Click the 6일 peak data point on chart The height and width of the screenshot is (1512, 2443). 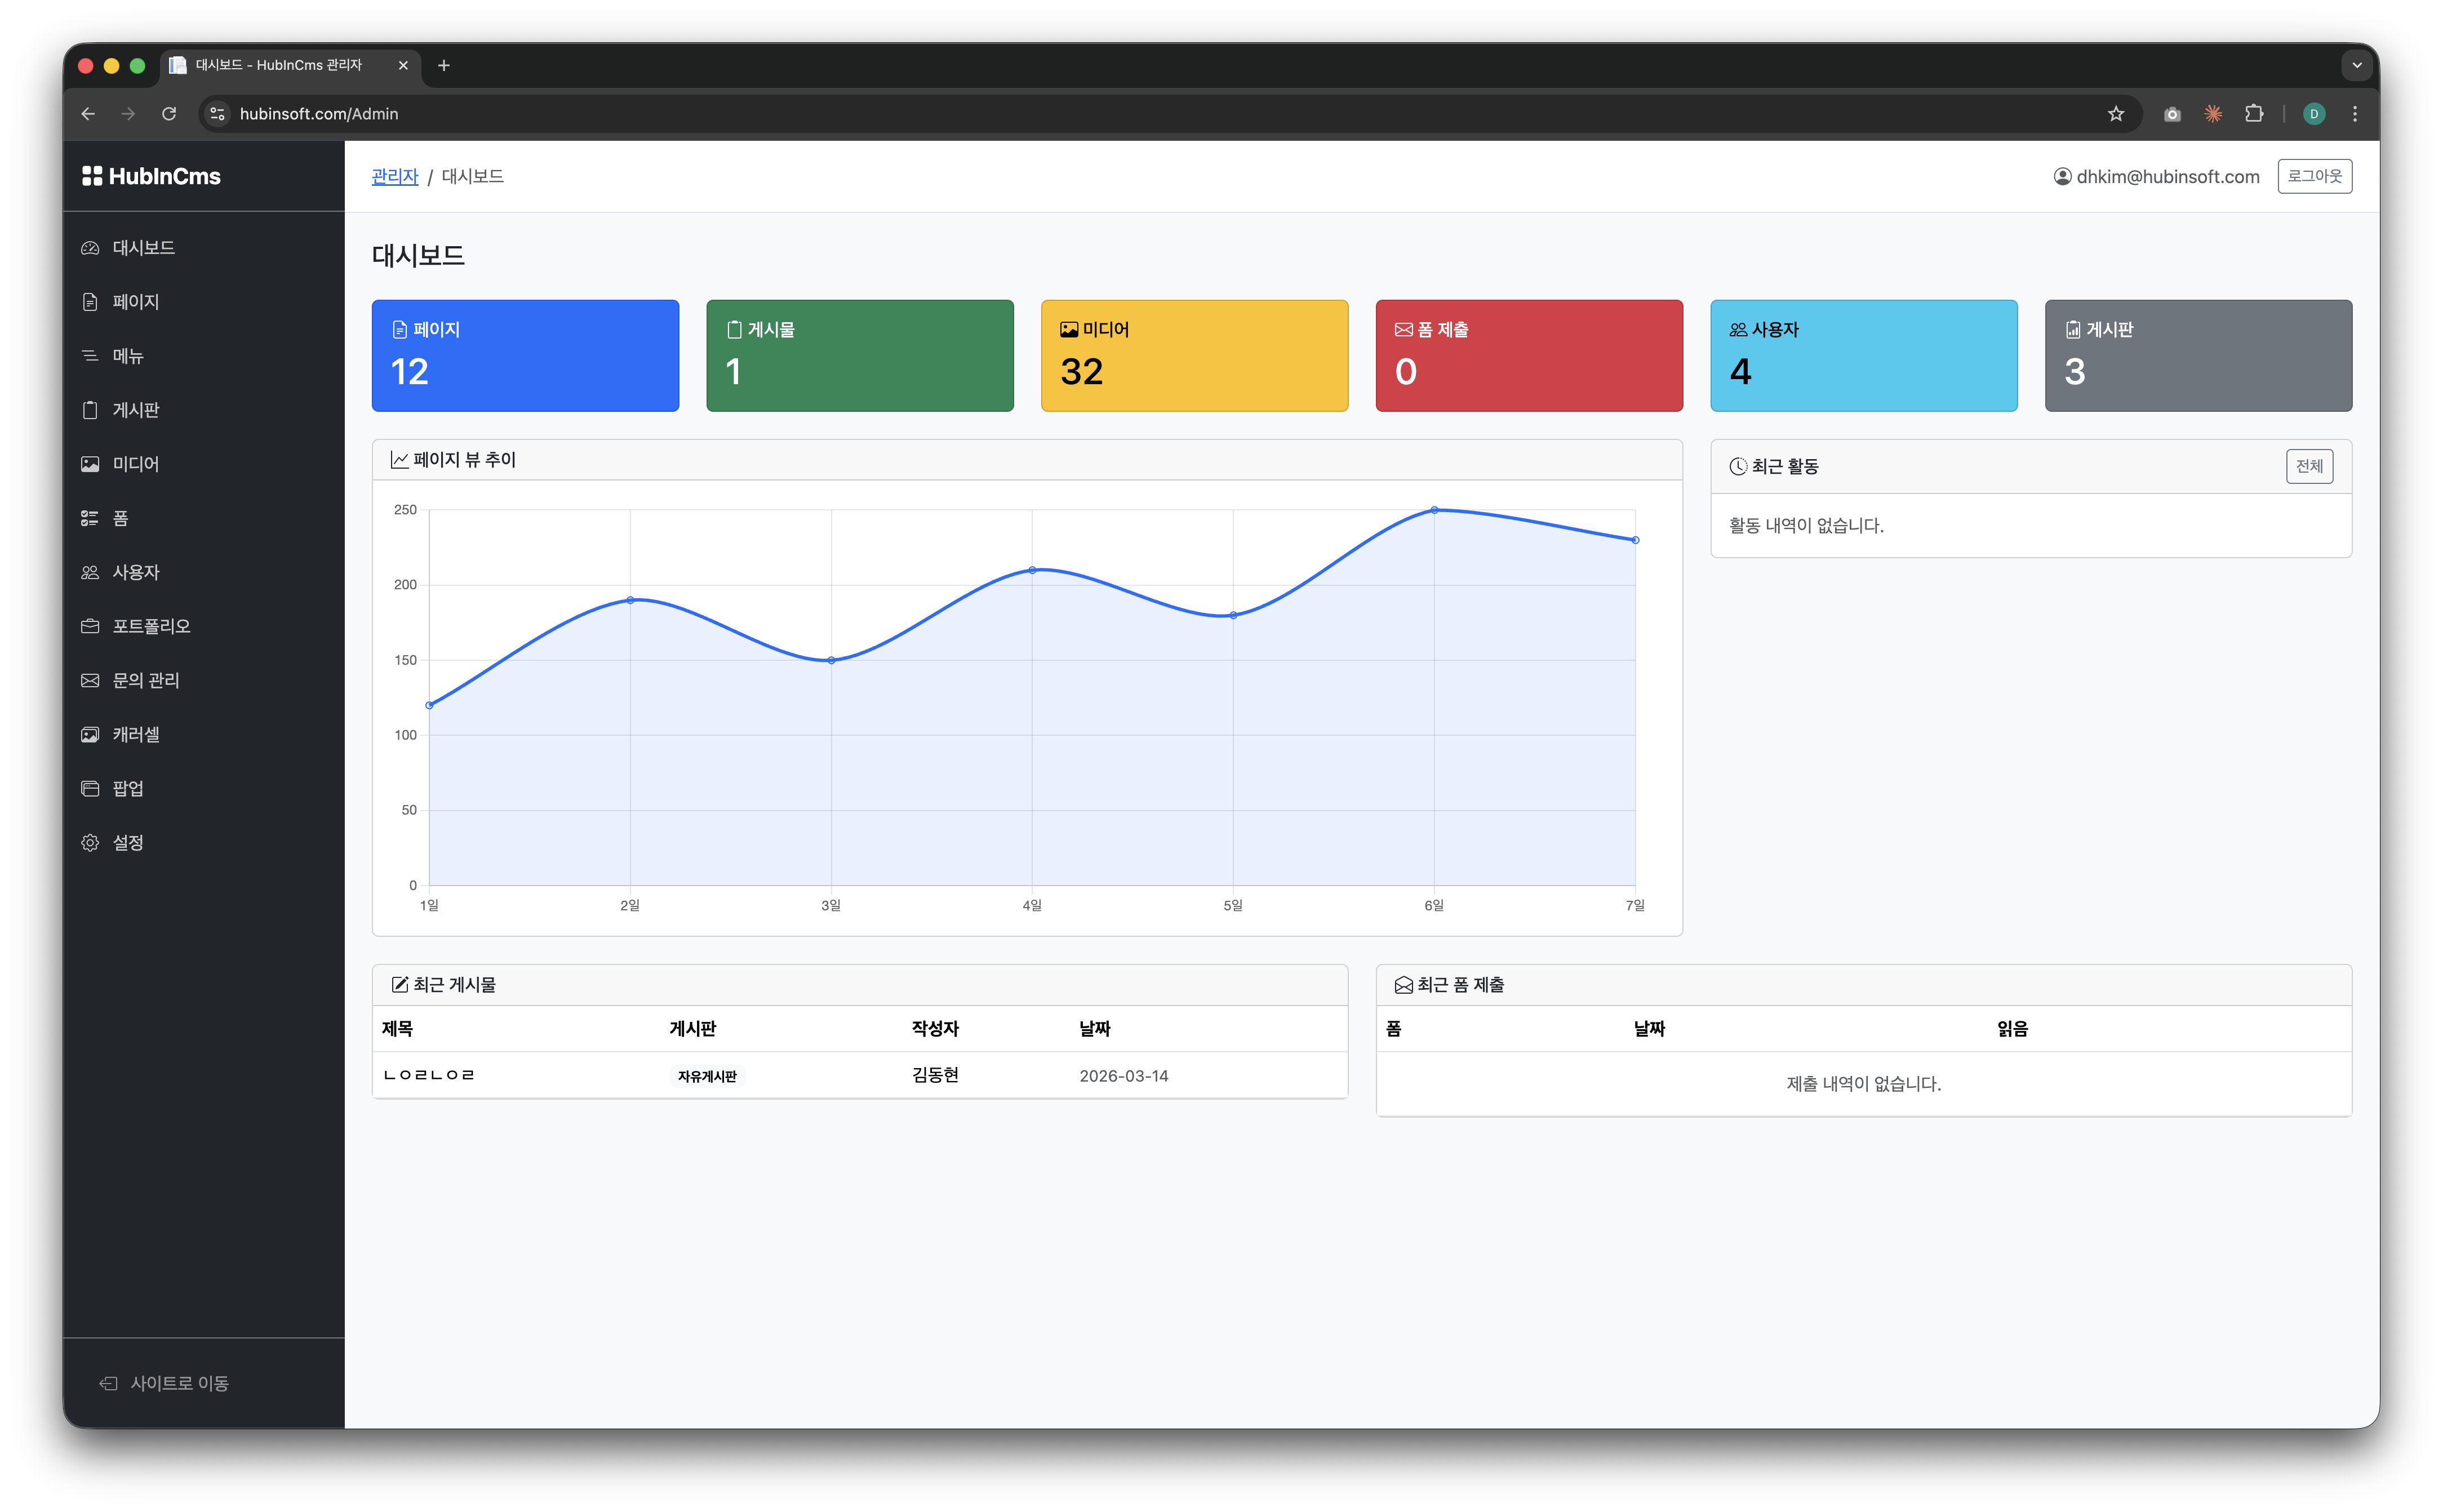[x=1434, y=510]
